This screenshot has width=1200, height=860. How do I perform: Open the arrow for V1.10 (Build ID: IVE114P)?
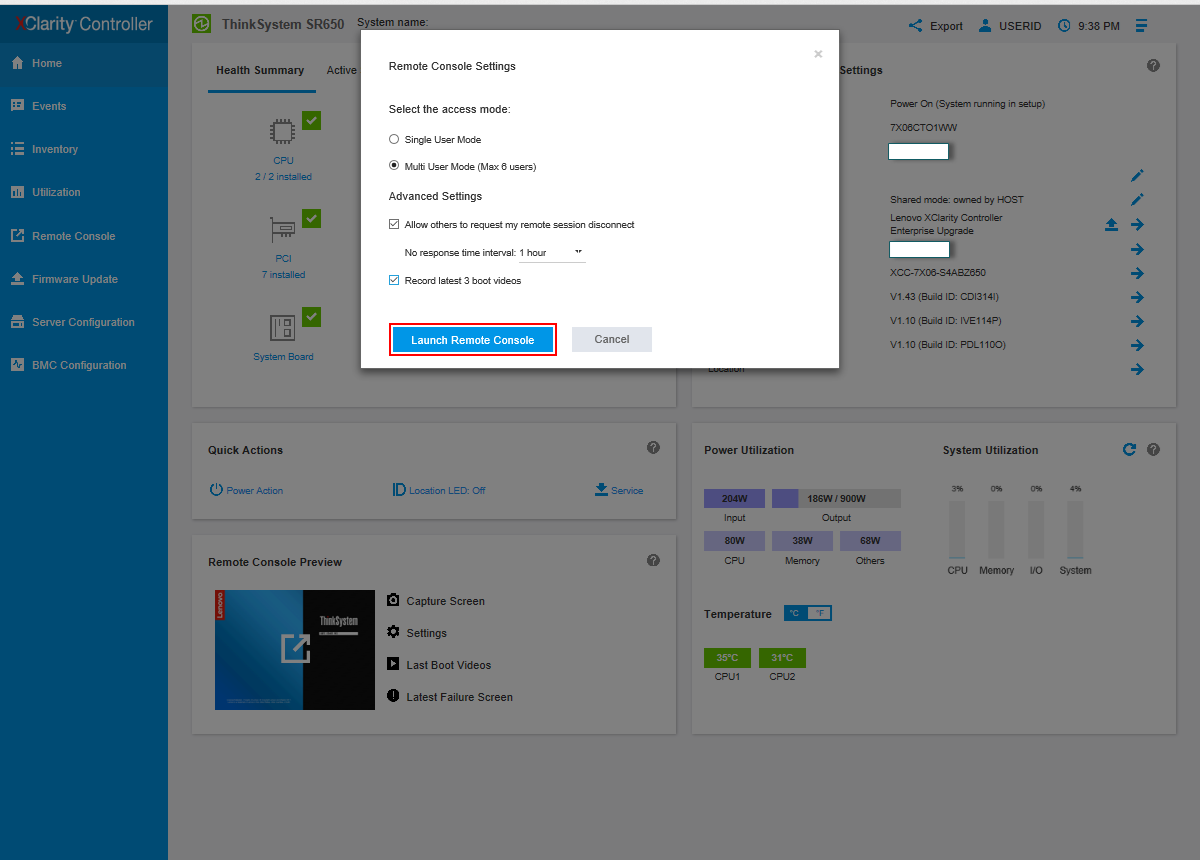(x=1137, y=321)
